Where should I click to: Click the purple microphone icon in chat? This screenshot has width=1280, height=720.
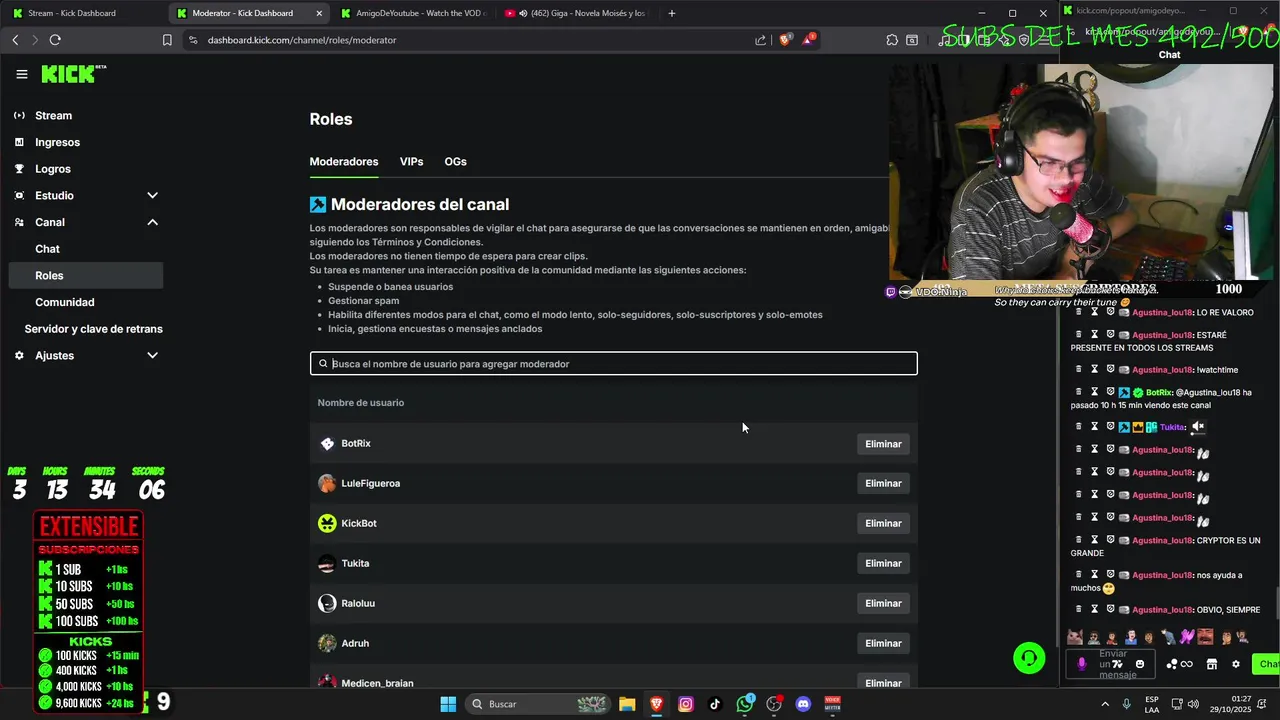tap(1081, 663)
